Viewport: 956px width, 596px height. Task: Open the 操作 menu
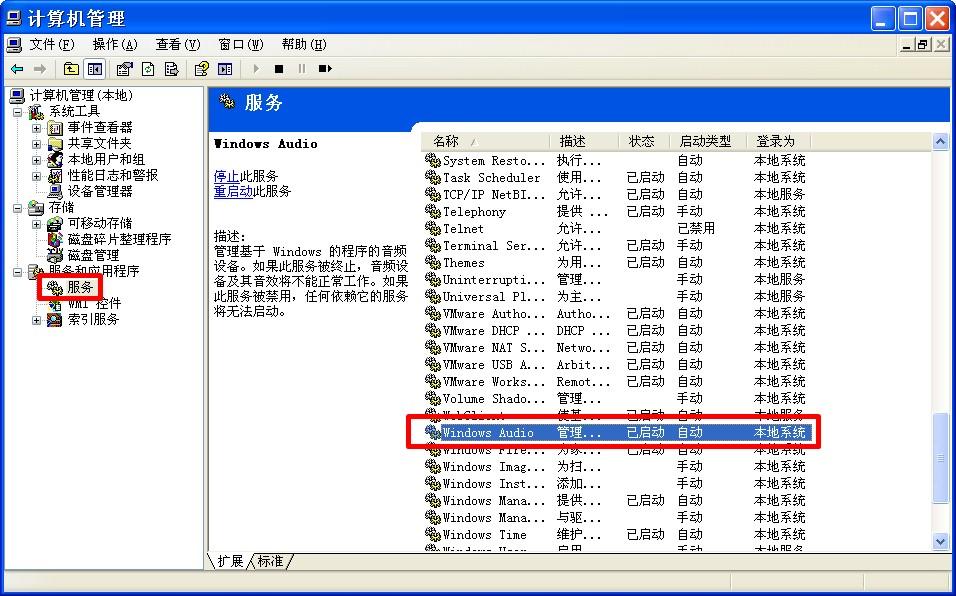click(x=114, y=44)
